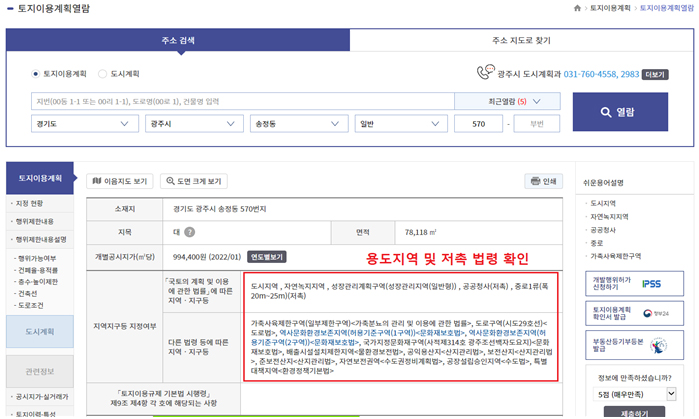The image size is (699, 419).
Task: Select the 도시계획 sidebar tab
Action: [x=40, y=332]
